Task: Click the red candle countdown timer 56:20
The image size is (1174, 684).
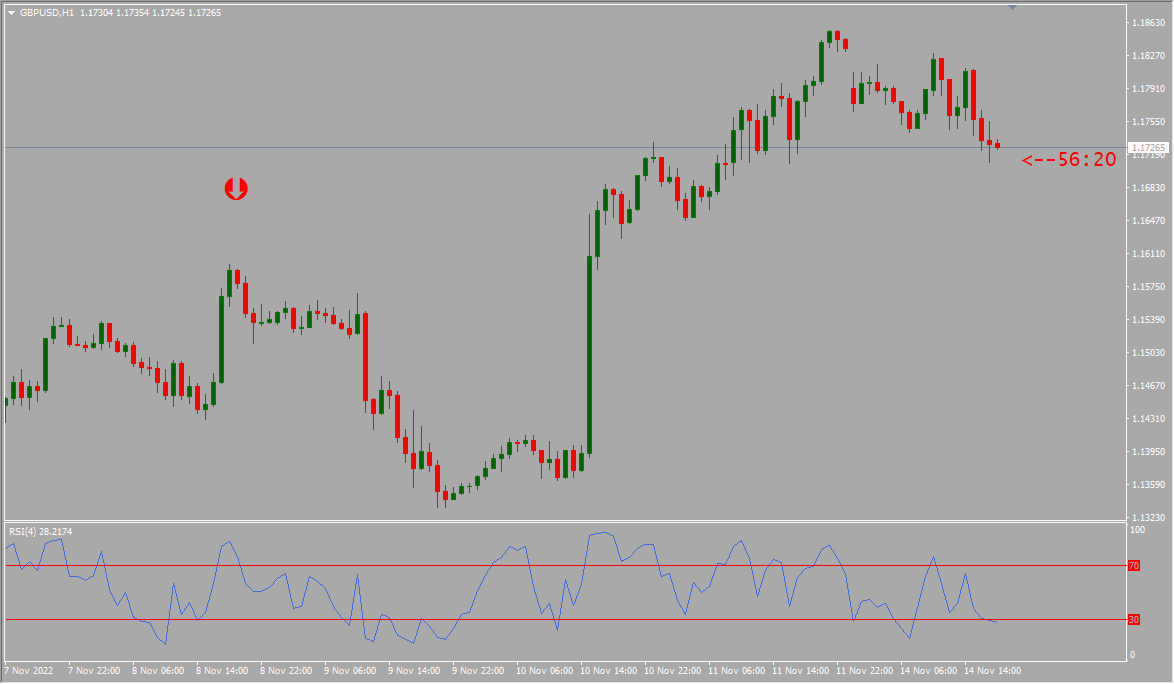Action: click(1069, 159)
